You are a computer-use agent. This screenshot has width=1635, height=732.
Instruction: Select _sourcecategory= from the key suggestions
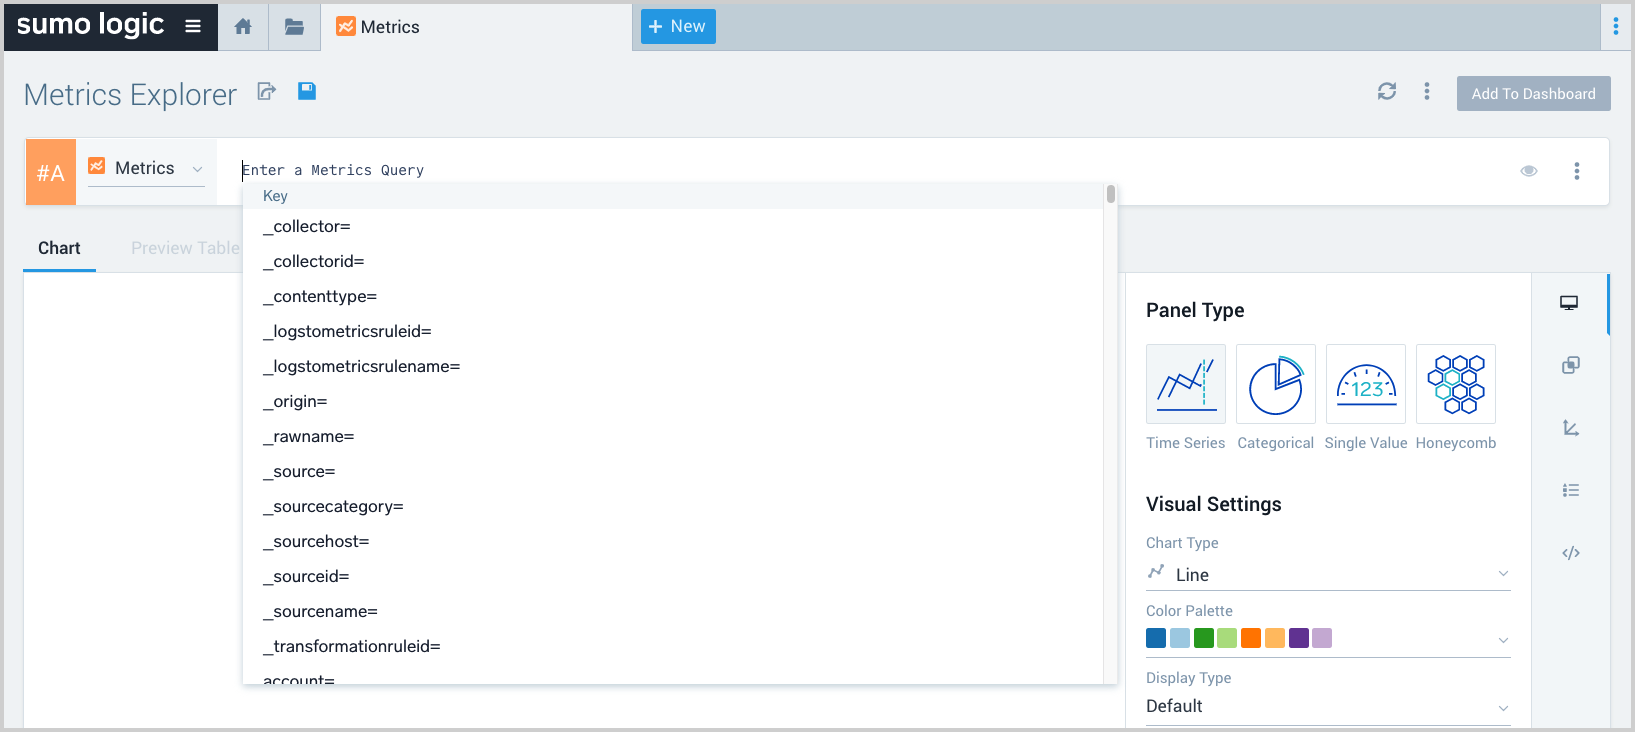333,507
